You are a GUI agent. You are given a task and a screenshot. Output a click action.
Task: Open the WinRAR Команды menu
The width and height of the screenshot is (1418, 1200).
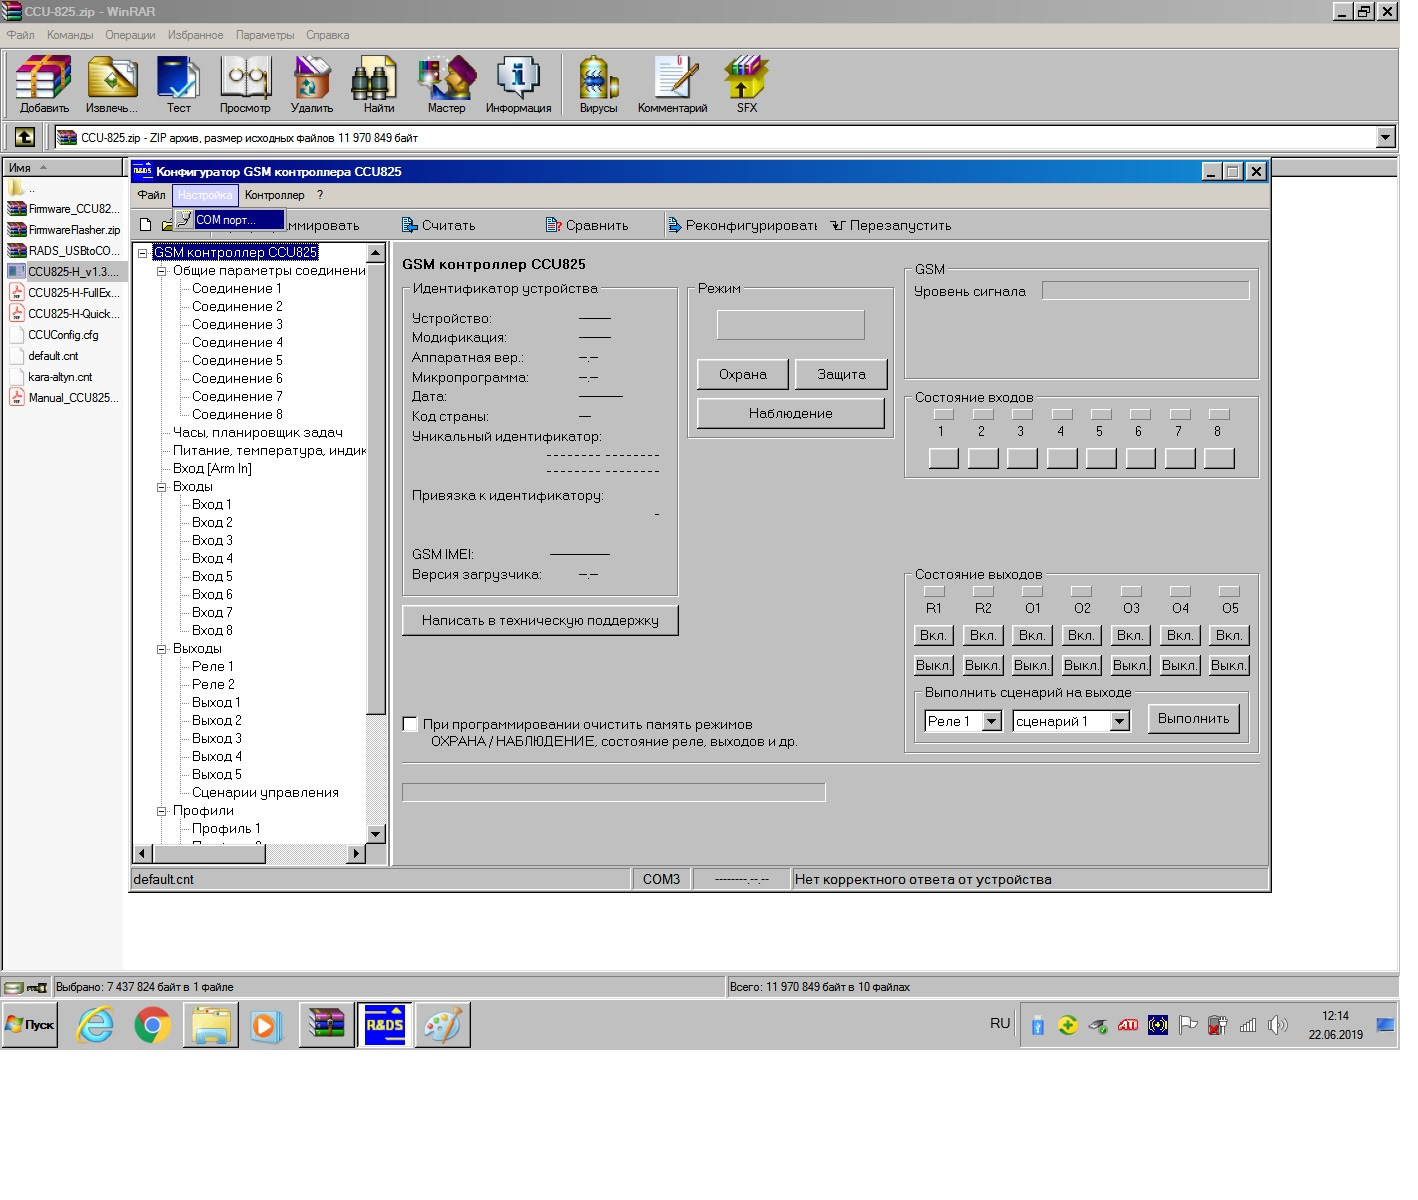pos(70,35)
